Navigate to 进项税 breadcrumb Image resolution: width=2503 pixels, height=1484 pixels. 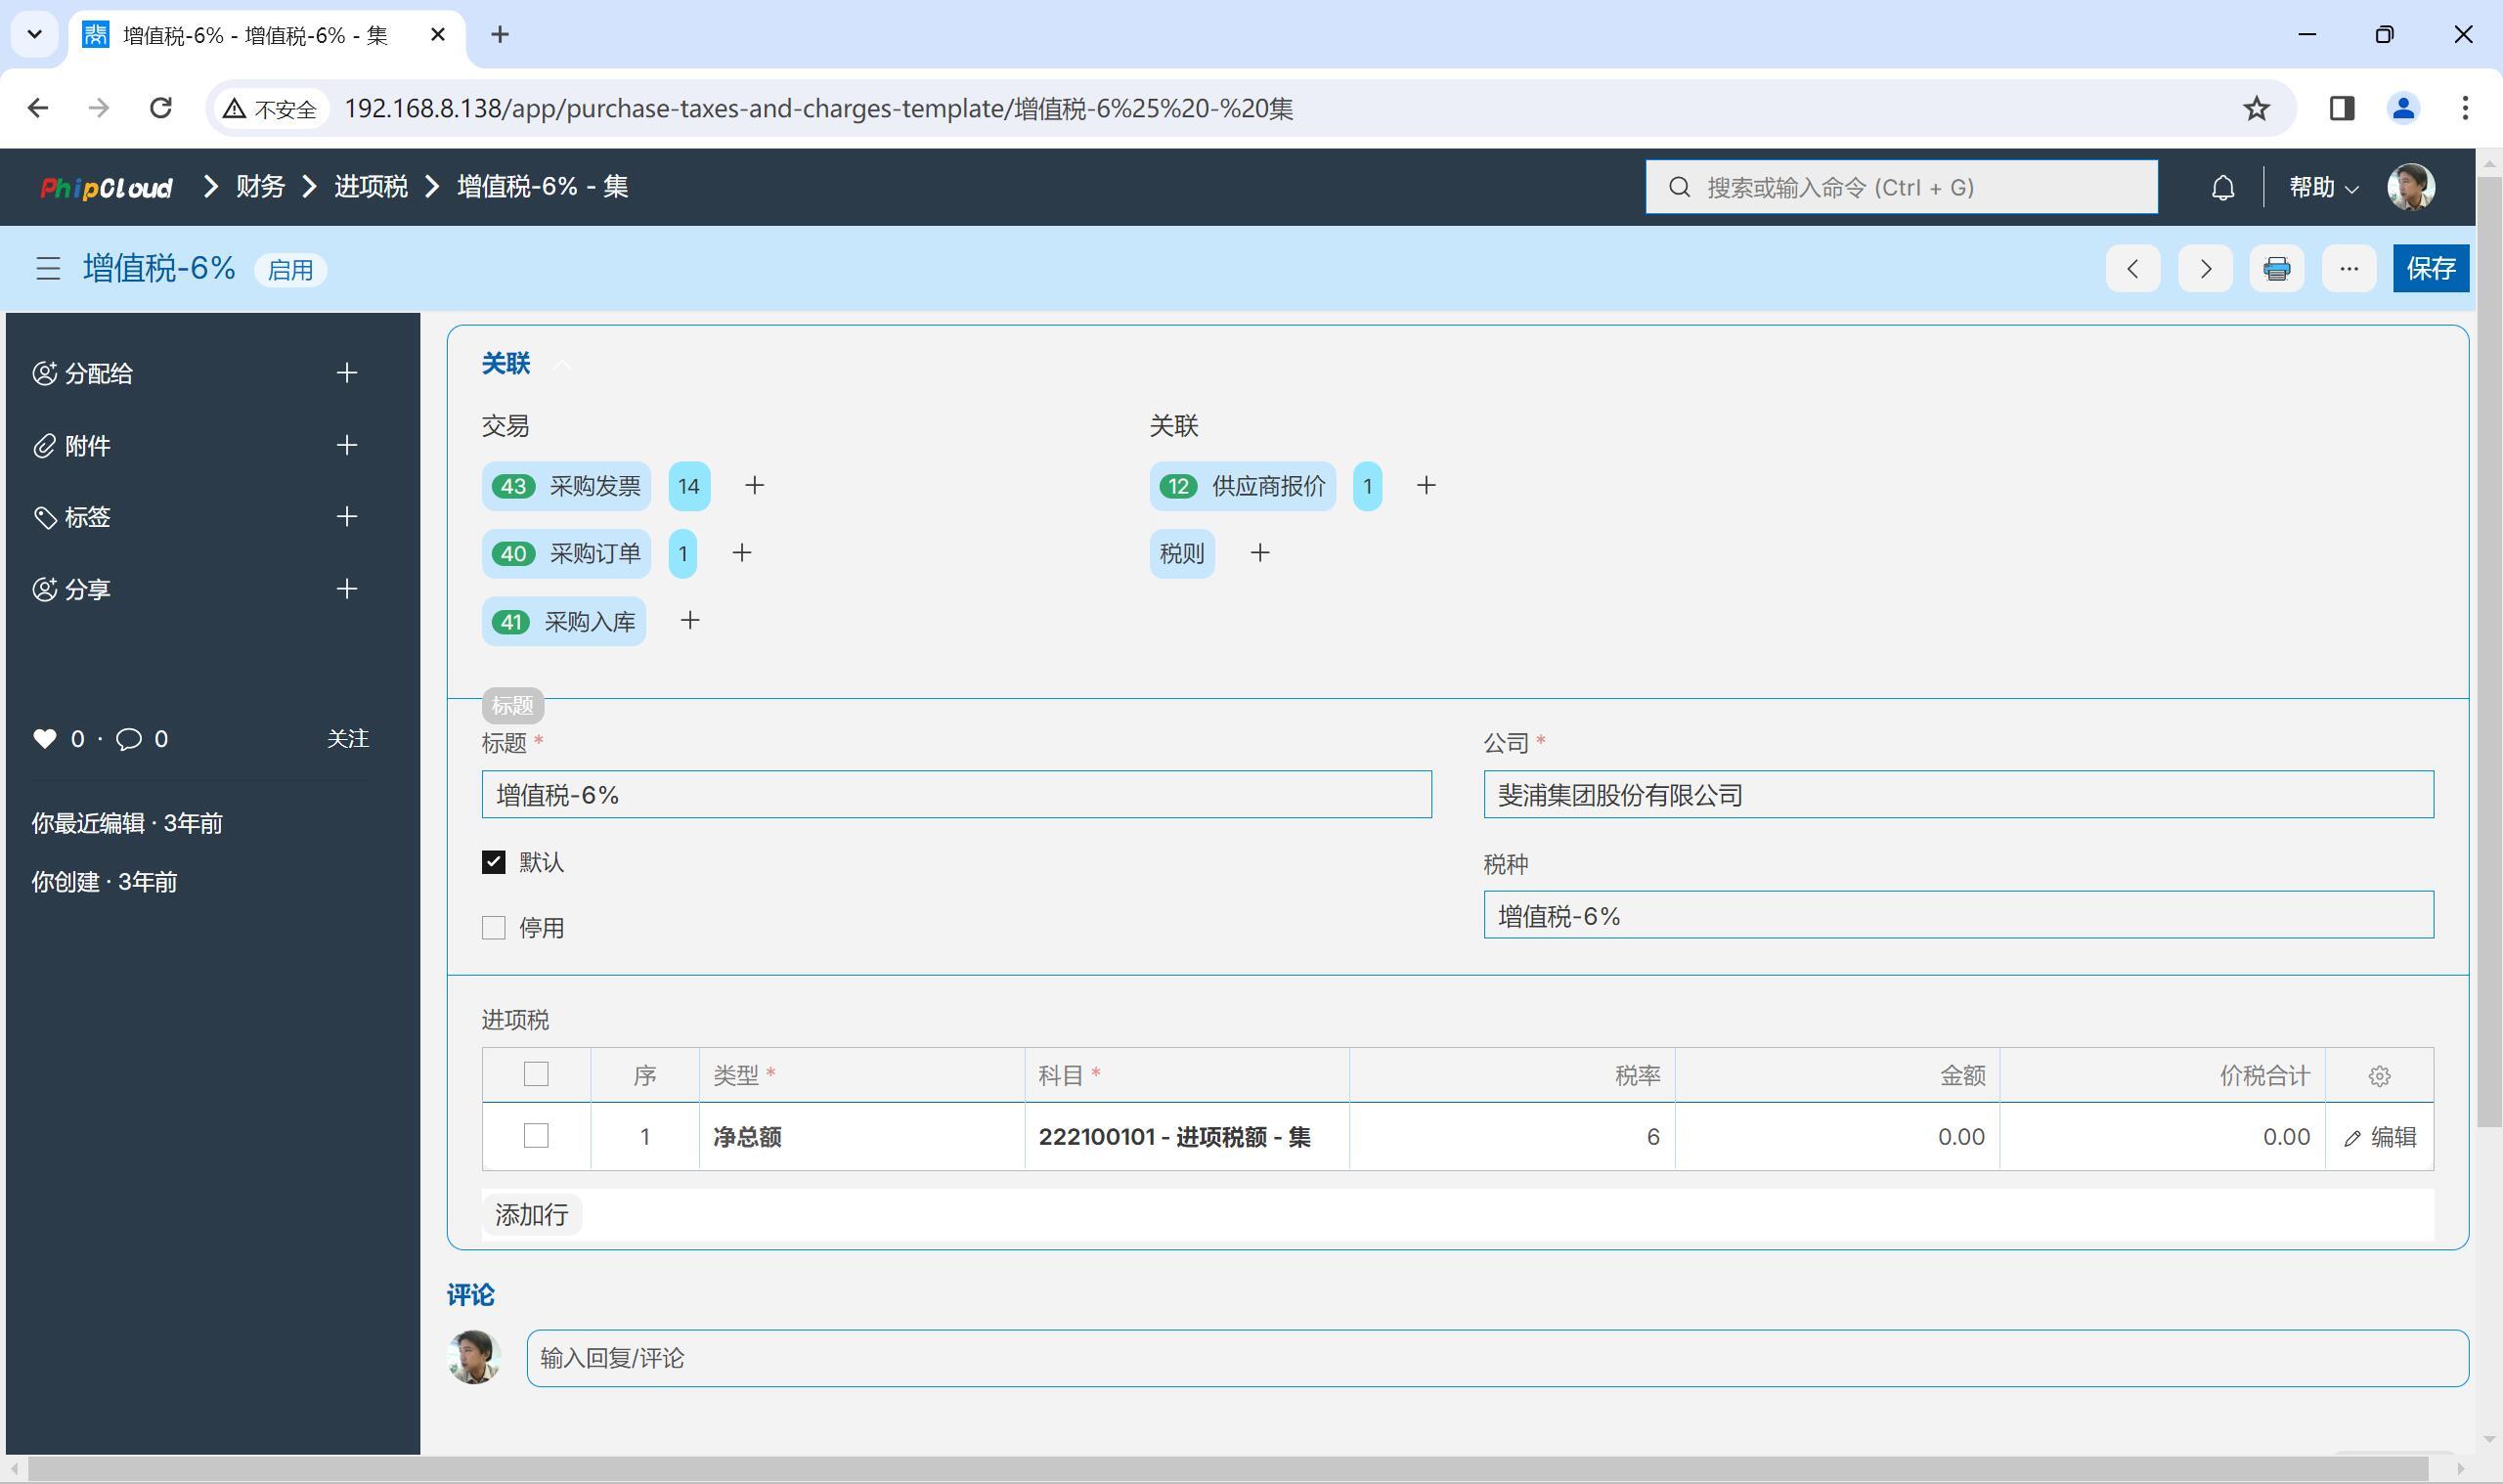370,187
